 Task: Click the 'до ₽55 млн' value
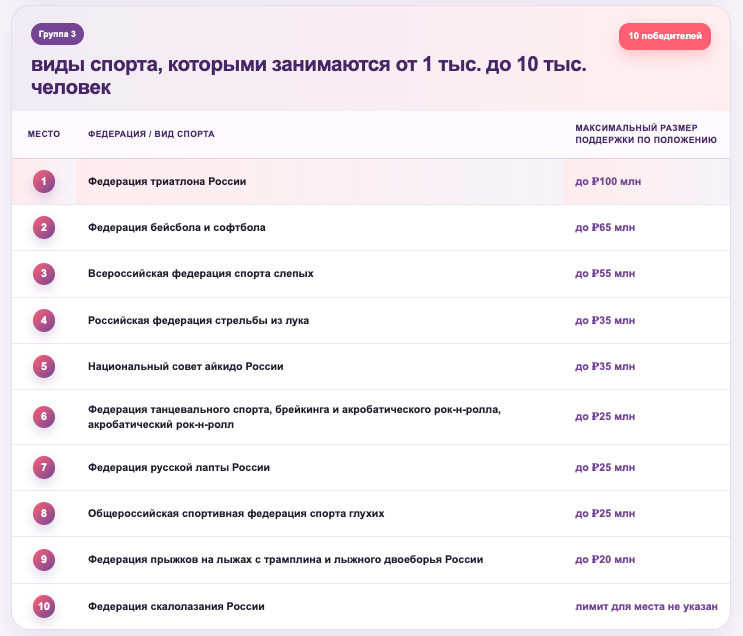pyautogui.click(x=605, y=273)
